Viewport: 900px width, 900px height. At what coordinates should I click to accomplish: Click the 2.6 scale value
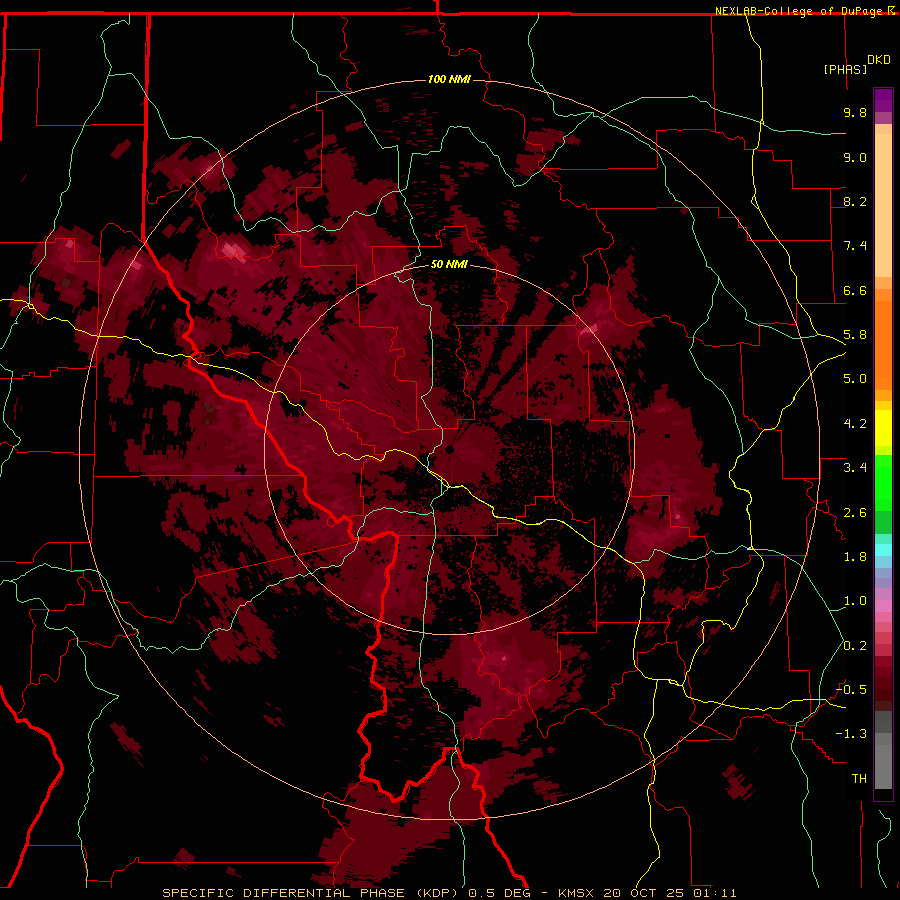tap(855, 513)
